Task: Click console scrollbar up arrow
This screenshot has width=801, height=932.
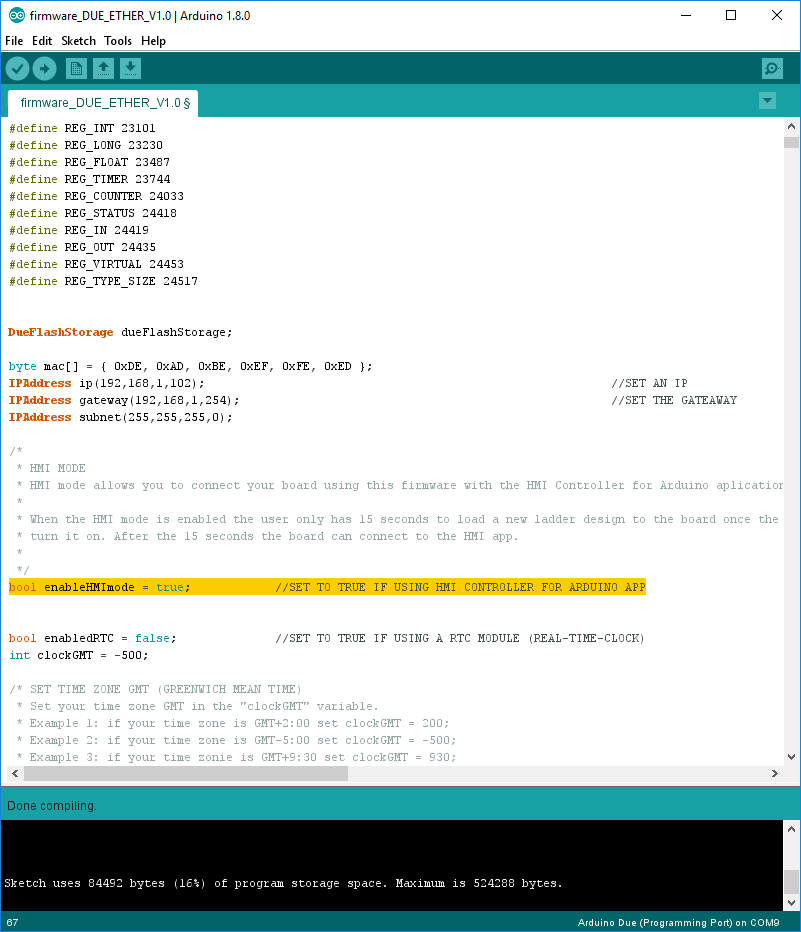Action: coord(791,829)
